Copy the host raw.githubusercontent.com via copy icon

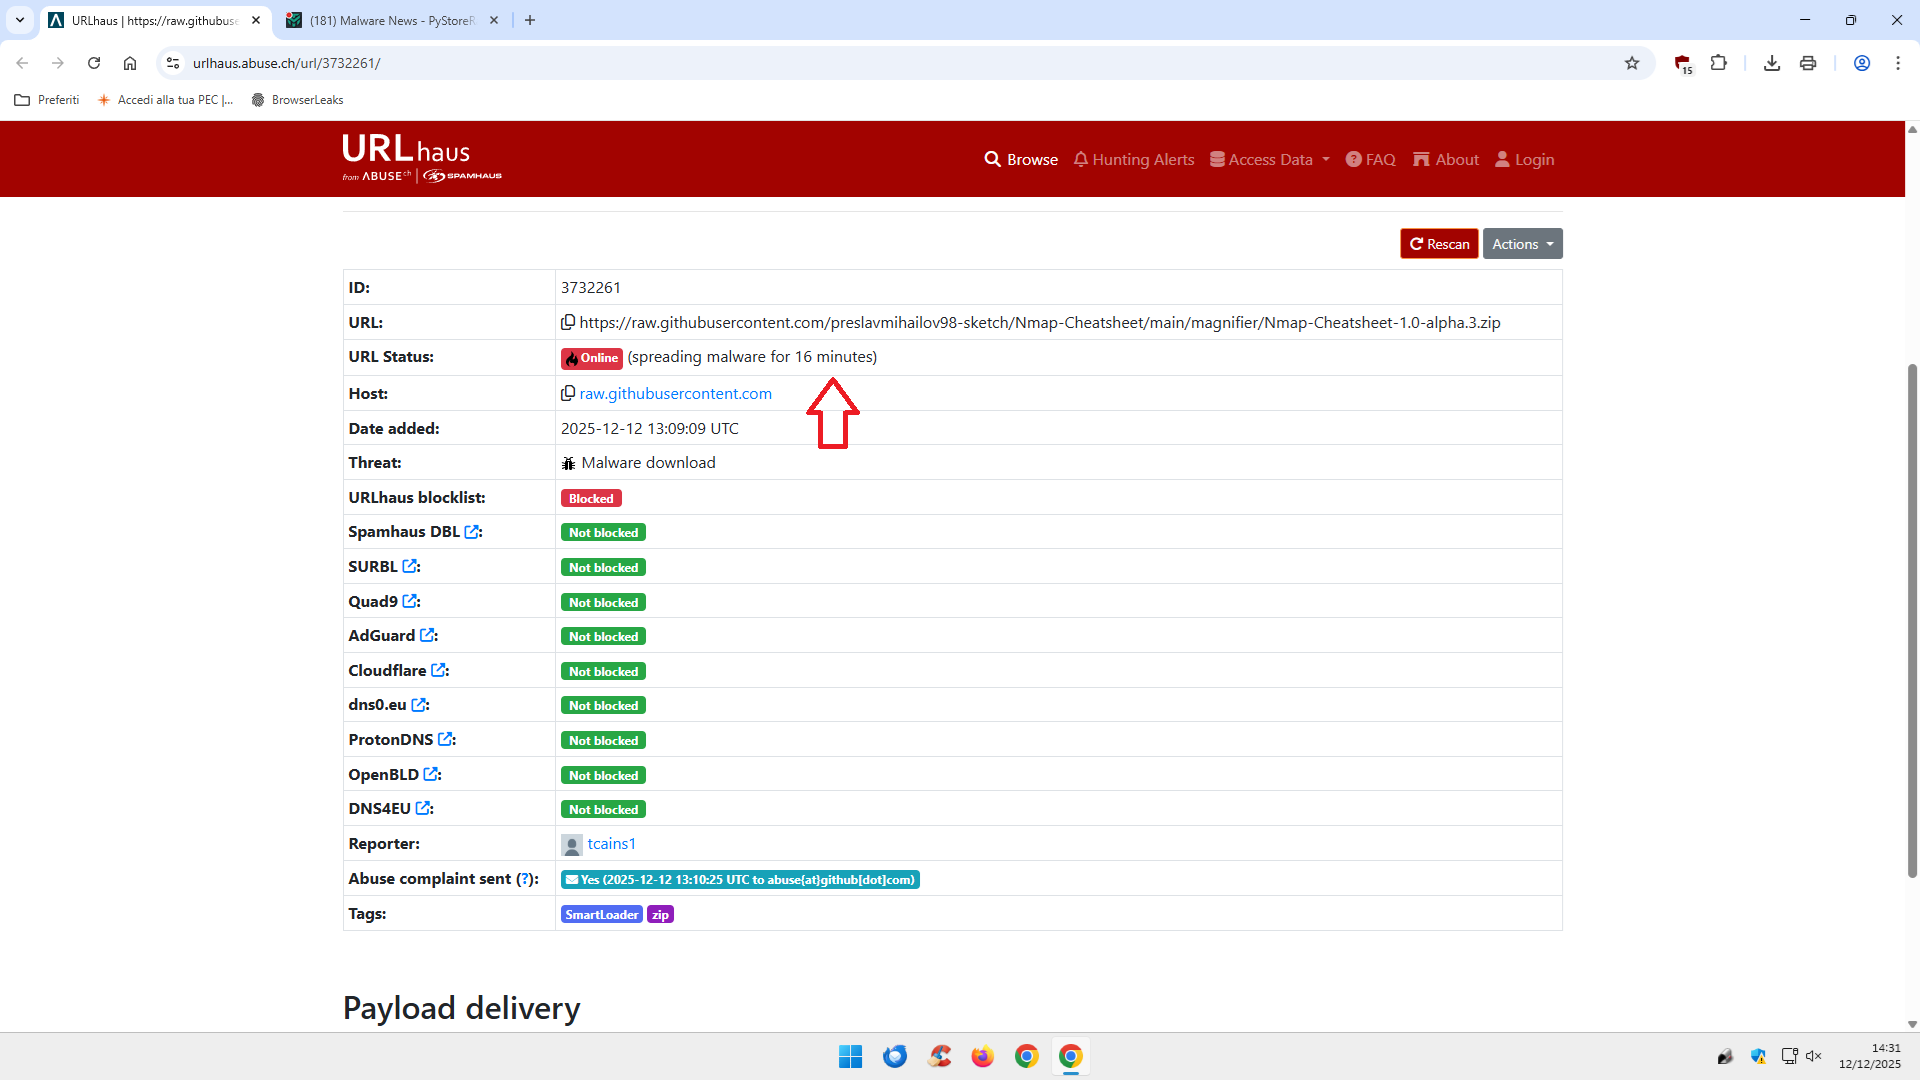pyautogui.click(x=568, y=393)
